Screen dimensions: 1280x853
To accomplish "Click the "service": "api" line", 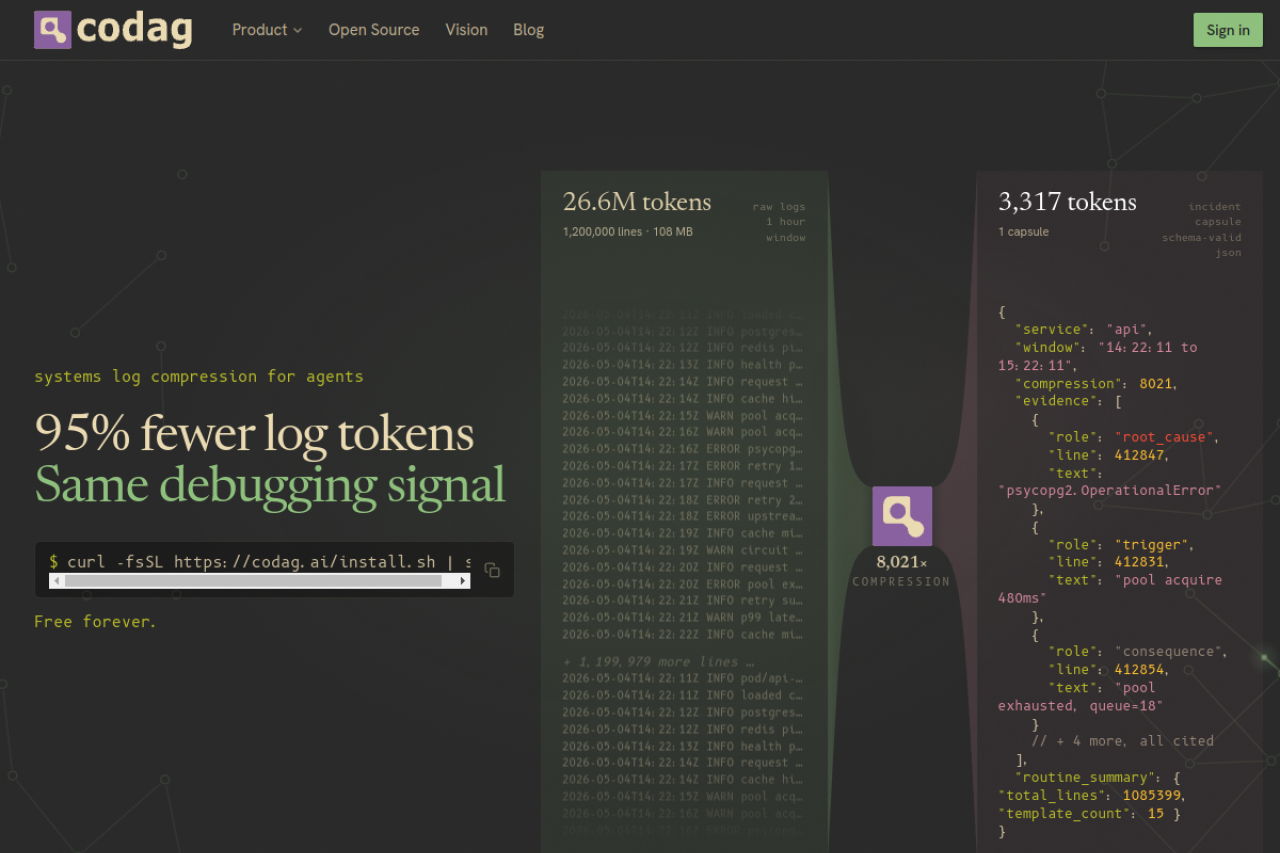I will [x=1084, y=330].
